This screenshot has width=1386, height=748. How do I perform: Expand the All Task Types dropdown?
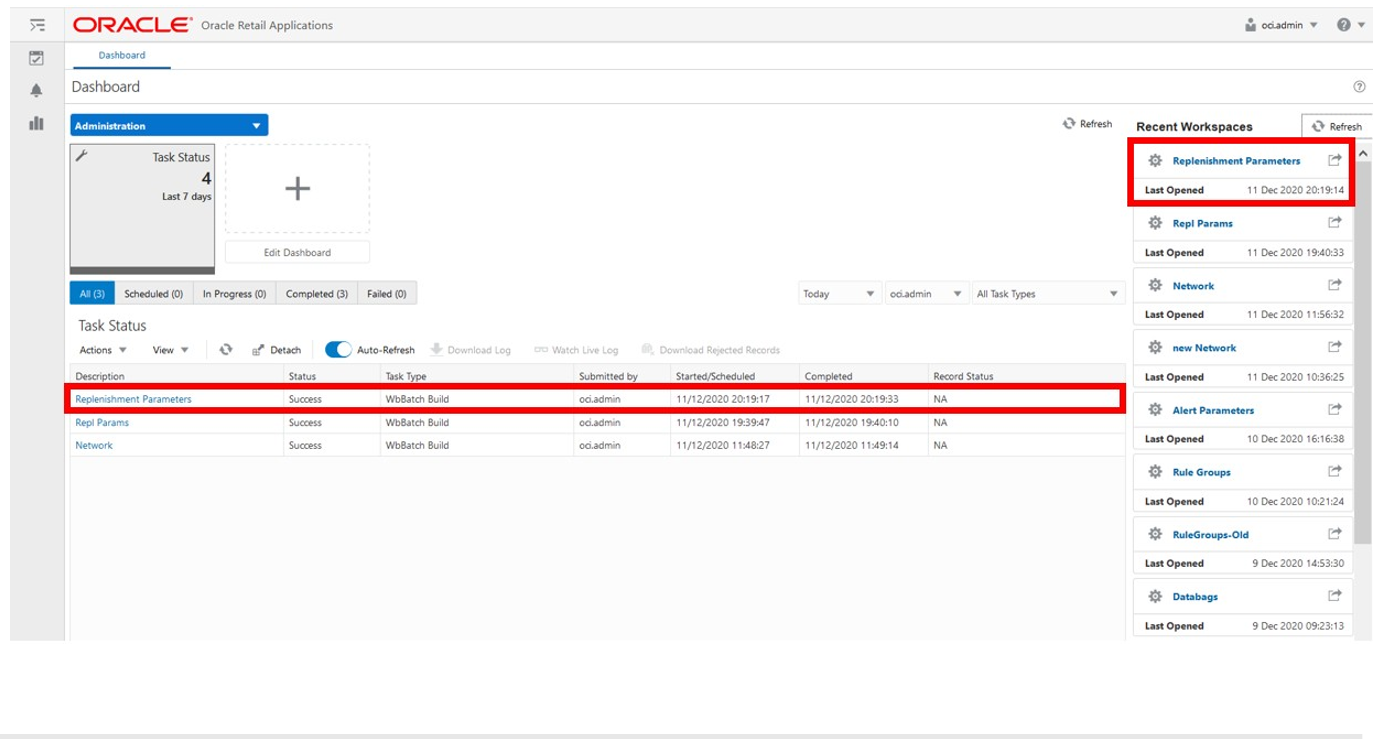pyautogui.click(x=1047, y=294)
